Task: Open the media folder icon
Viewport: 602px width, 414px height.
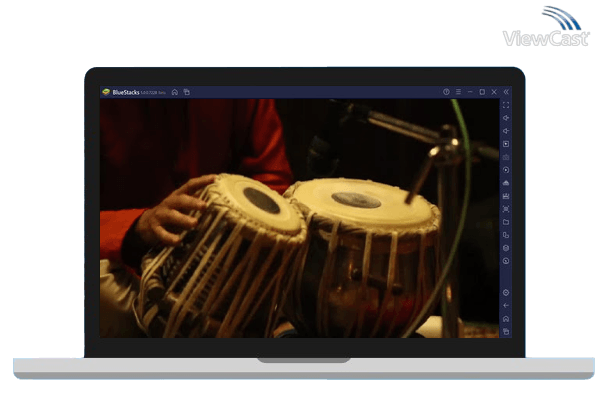Action: [506, 222]
